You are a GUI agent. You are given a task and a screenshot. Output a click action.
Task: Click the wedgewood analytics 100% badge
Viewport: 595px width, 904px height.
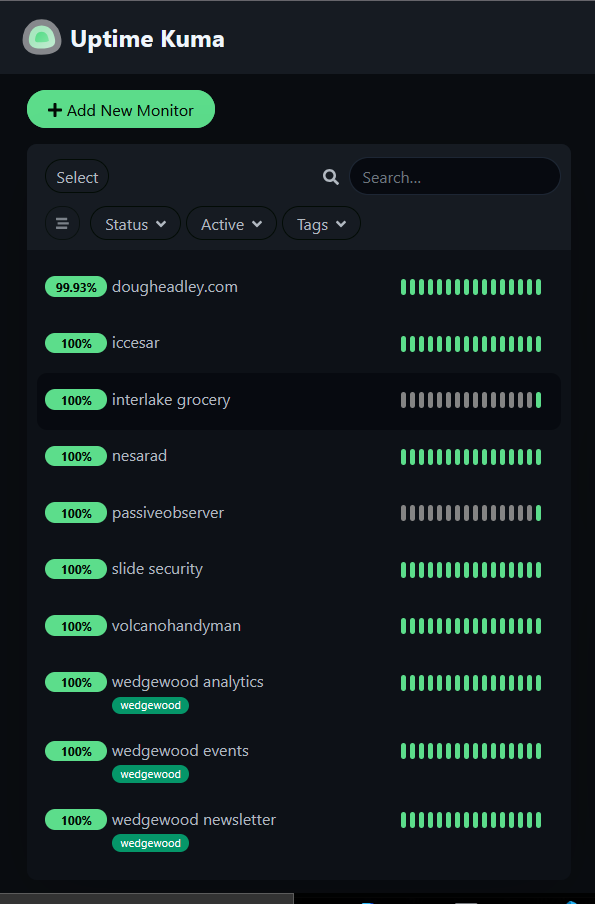pos(76,683)
